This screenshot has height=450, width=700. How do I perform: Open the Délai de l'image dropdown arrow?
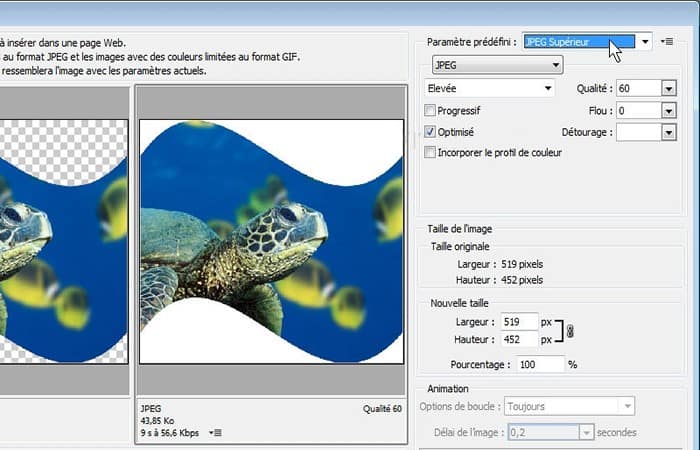(x=586, y=432)
